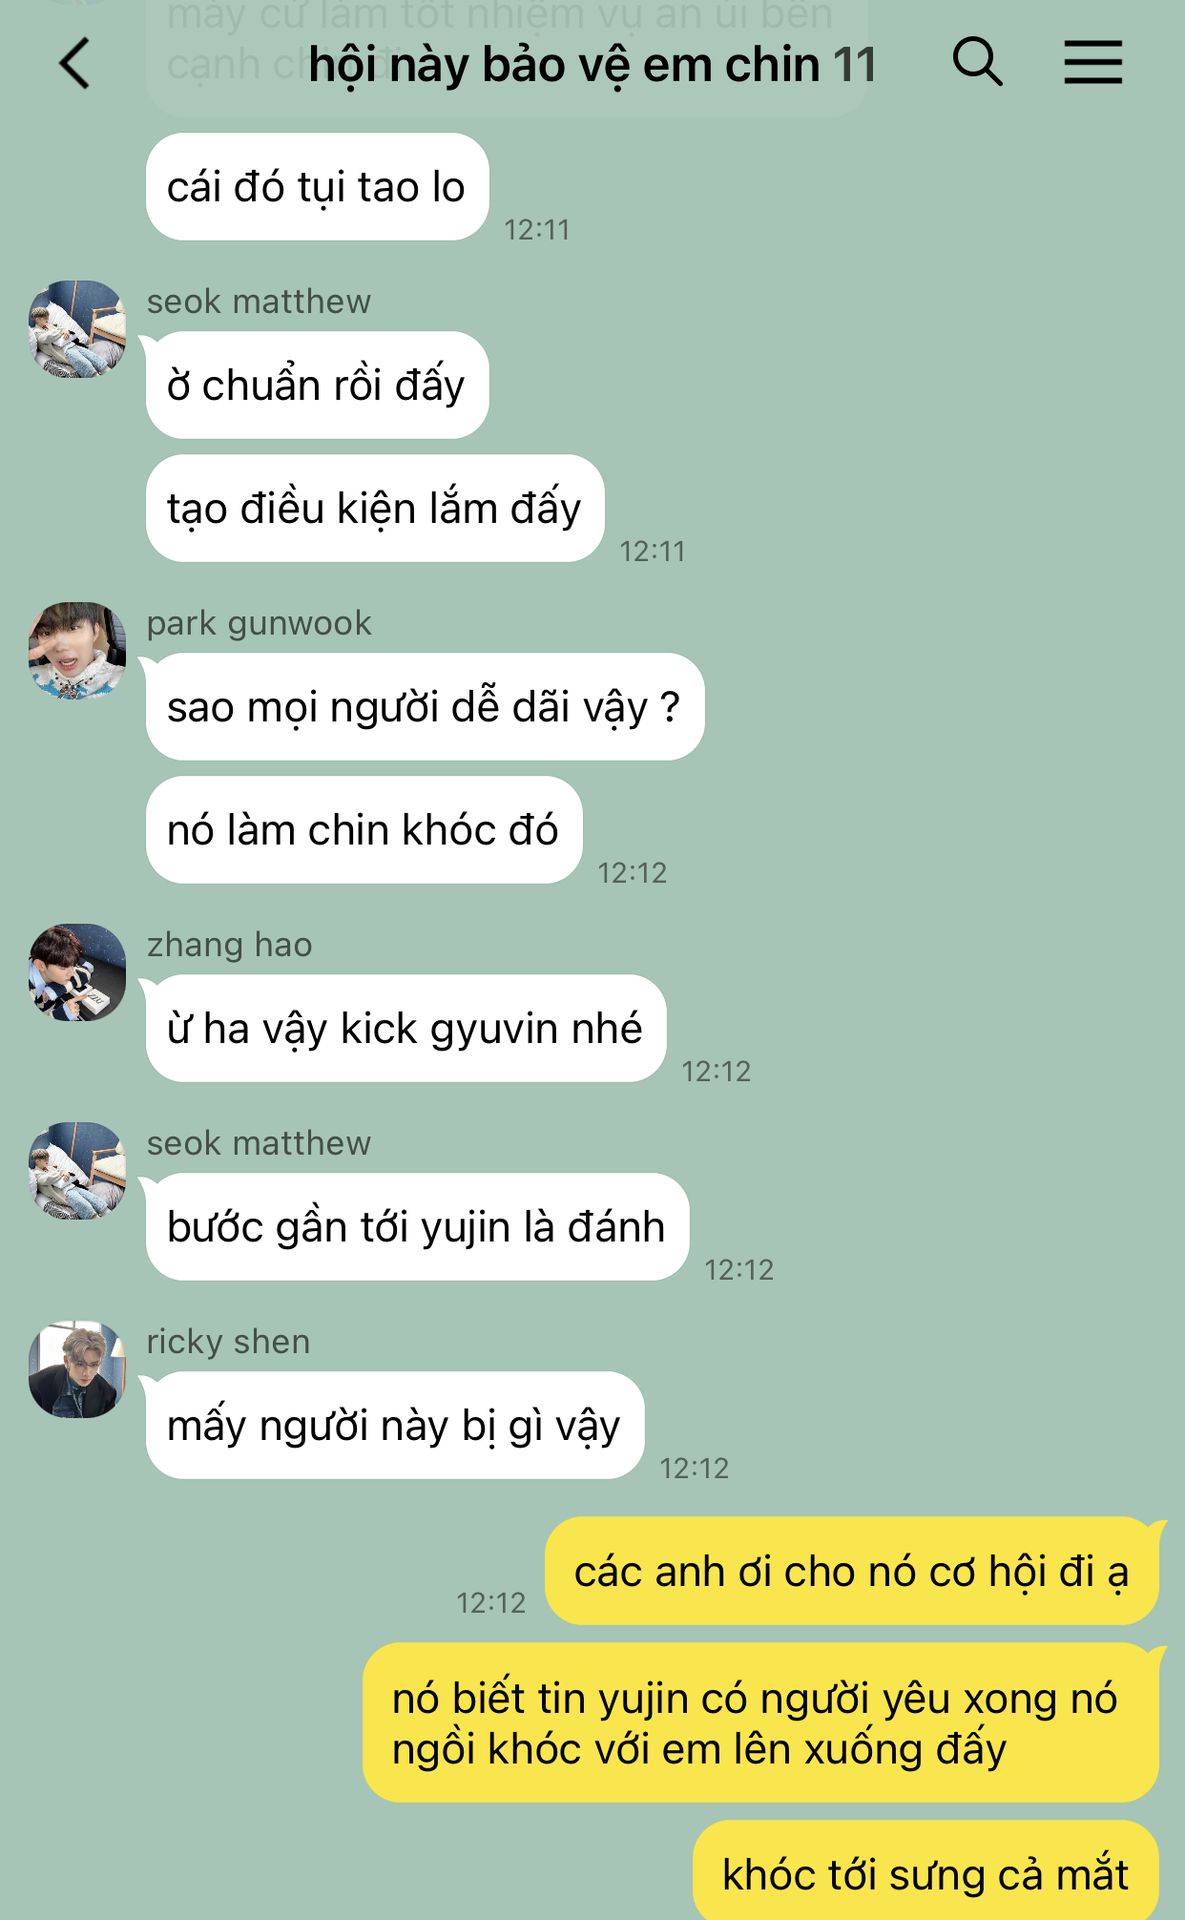Tap yellow message "các anh ơi cho nó cơ hội"
Image resolution: width=1185 pixels, height=1920 pixels.
tap(852, 1571)
